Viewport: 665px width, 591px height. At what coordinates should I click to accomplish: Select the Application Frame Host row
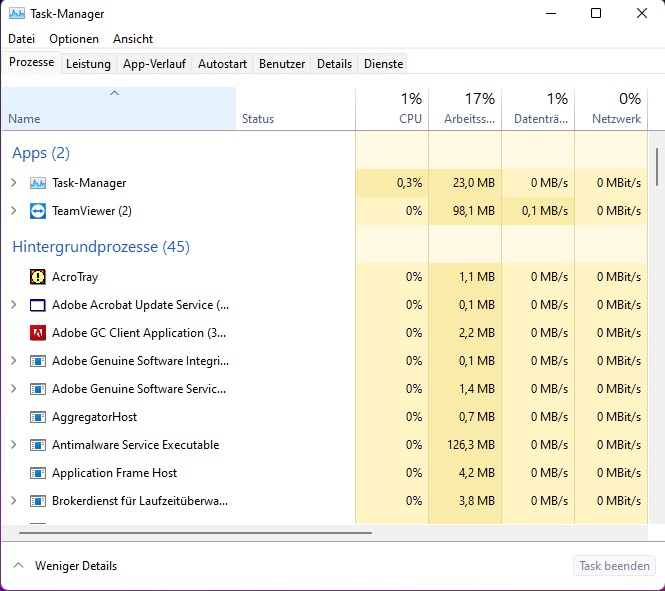click(325, 473)
